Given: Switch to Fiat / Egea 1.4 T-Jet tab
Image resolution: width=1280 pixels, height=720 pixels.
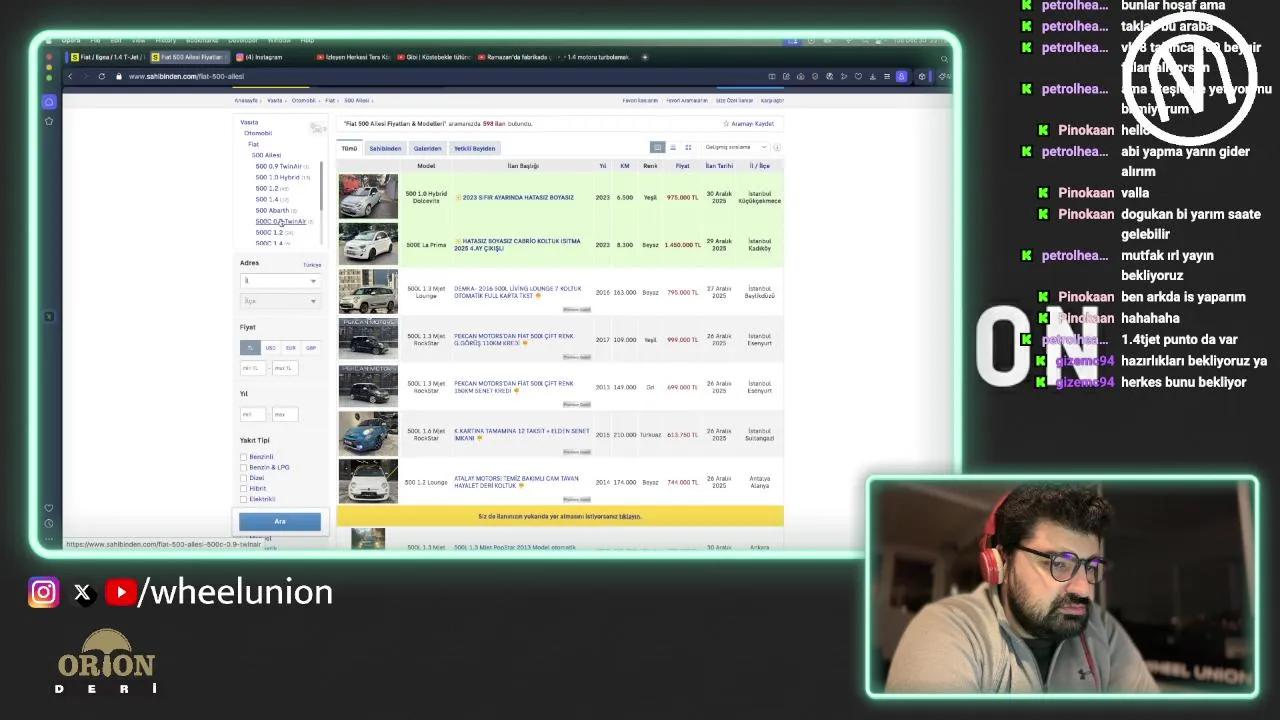Looking at the screenshot, I should pyautogui.click(x=109, y=57).
